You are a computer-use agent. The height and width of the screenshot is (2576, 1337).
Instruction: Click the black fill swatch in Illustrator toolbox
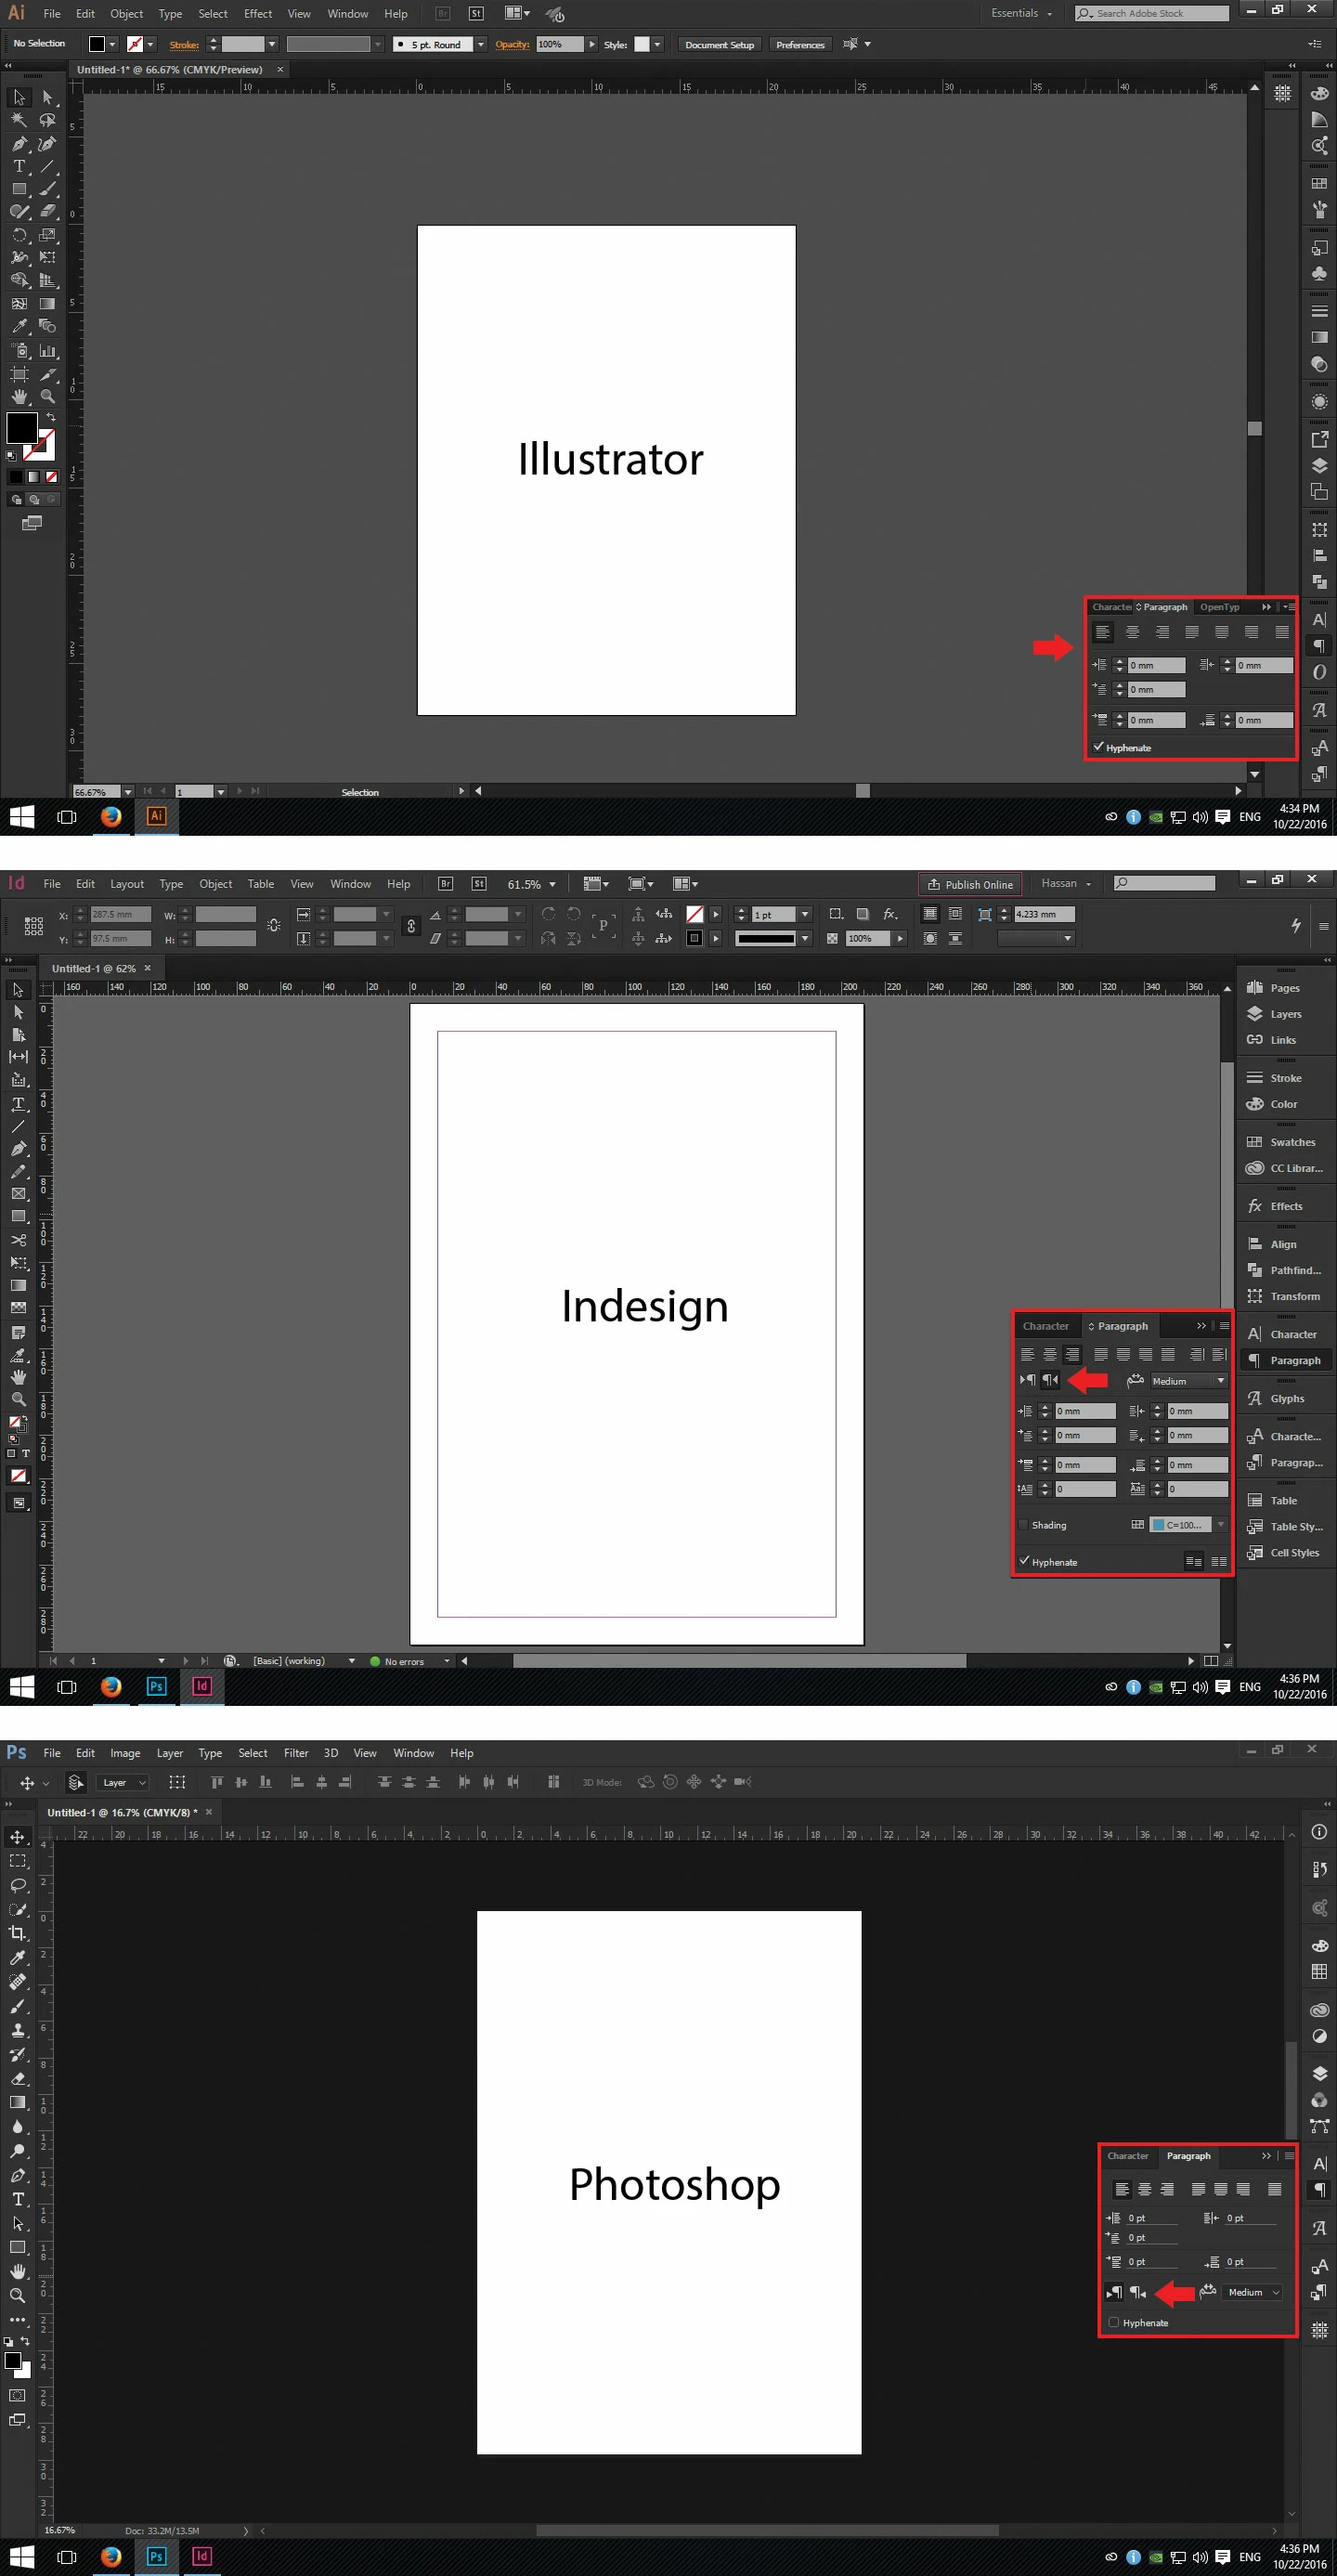pyautogui.click(x=21, y=427)
